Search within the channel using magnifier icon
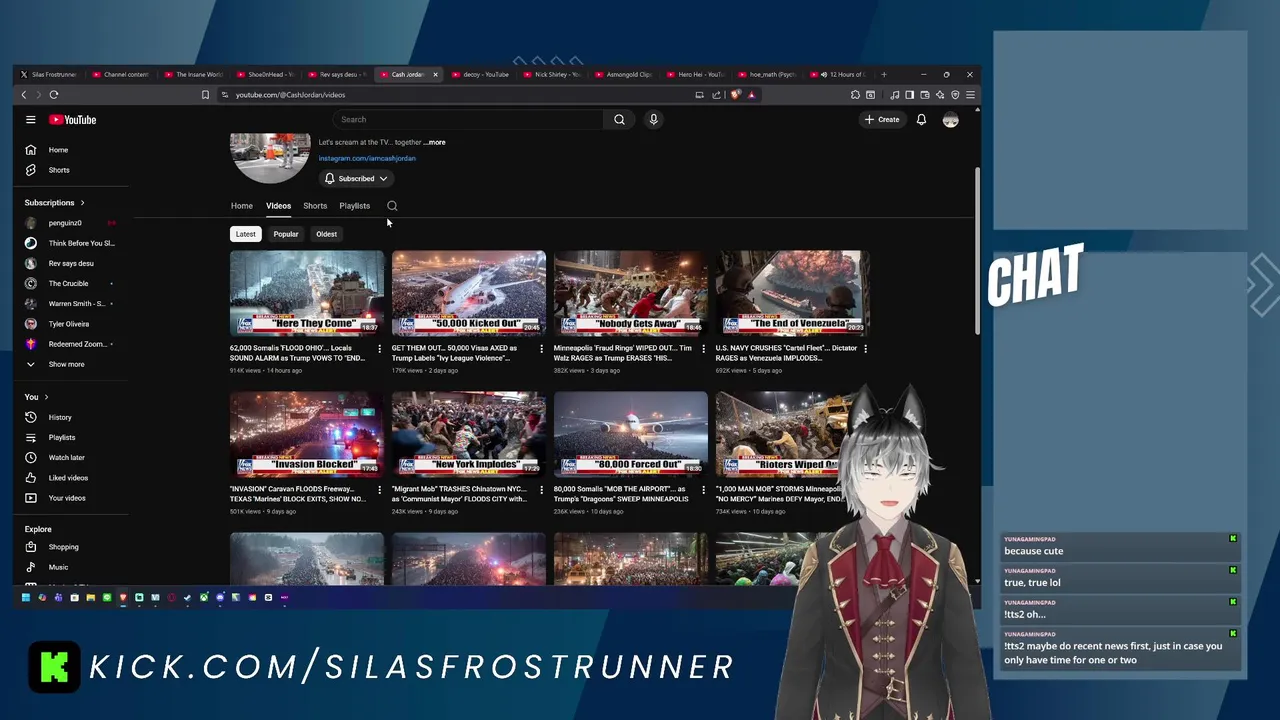 coord(392,206)
